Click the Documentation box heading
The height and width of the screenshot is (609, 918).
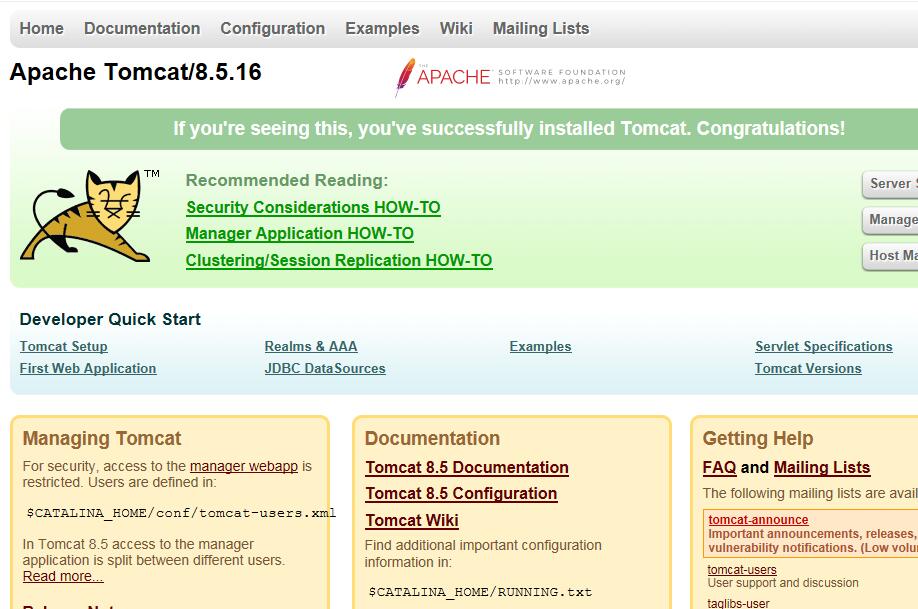tap(432, 438)
